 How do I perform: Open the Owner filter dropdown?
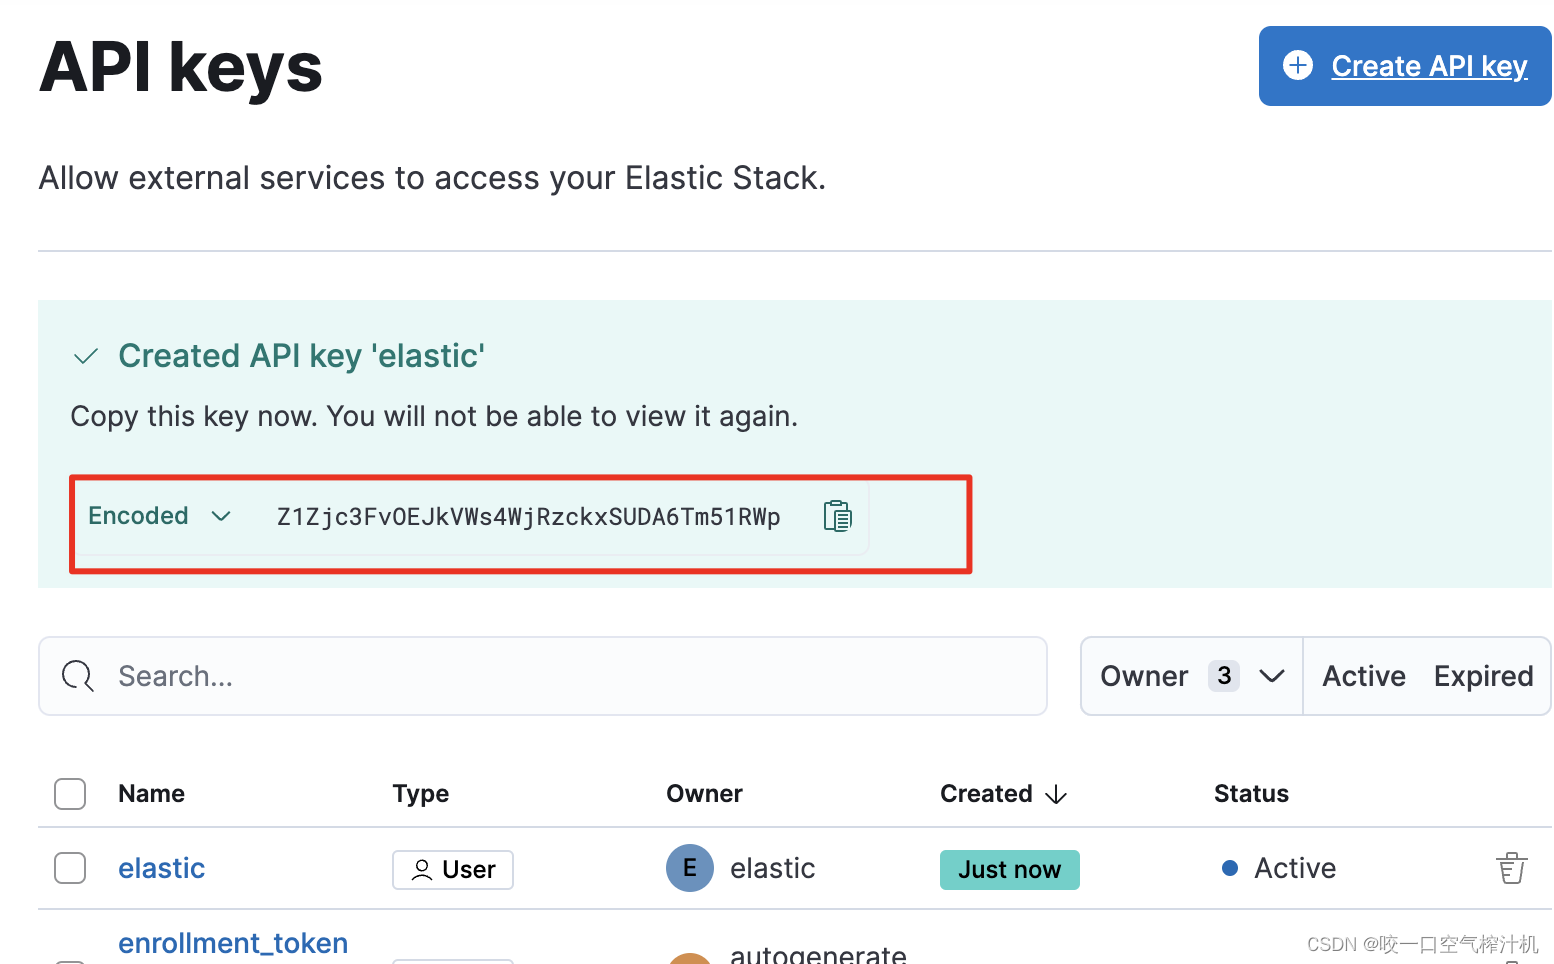point(1190,676)
